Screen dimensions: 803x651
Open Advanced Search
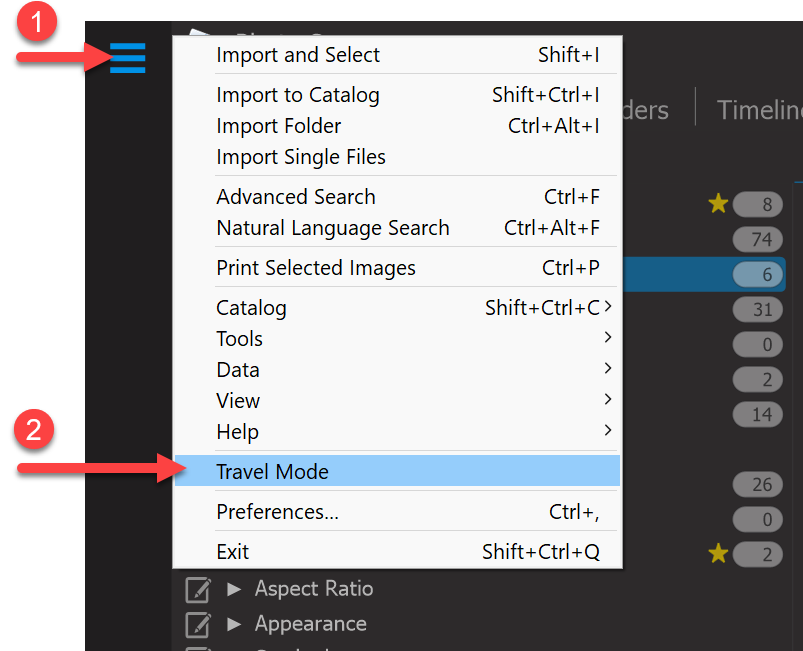tap(397, 197)
